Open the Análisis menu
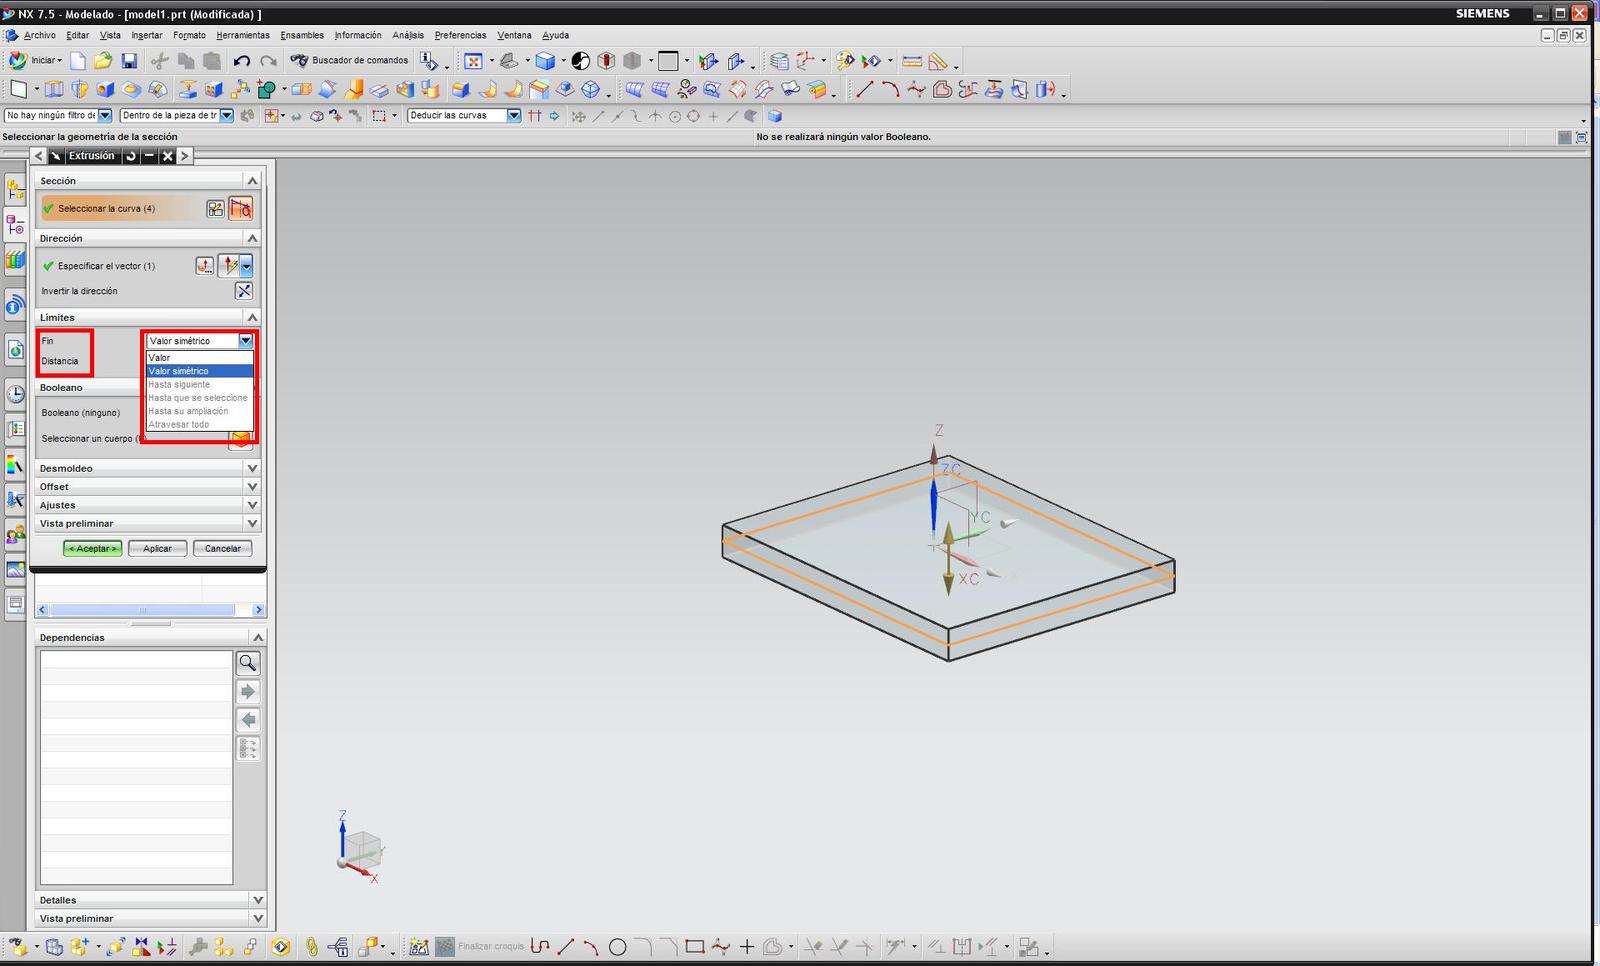 [x=408, y=35]
